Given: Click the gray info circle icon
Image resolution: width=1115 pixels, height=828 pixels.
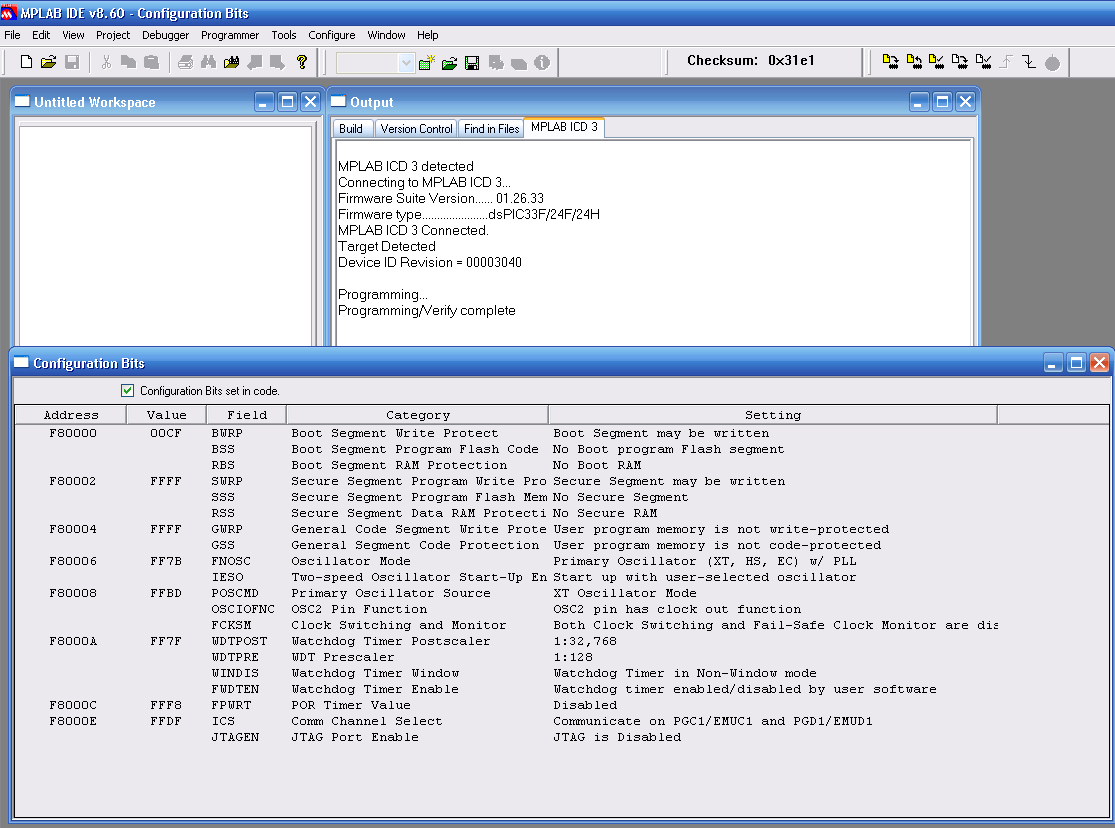Looking at the screenshot, I should tap(542, 63).
